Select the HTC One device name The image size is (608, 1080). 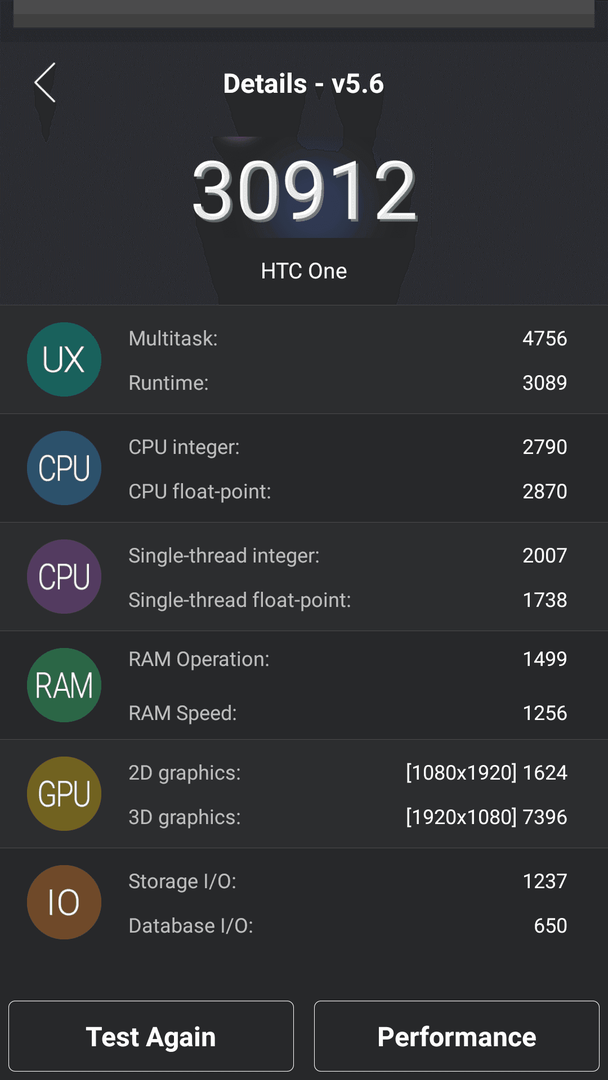click(304, 271)
